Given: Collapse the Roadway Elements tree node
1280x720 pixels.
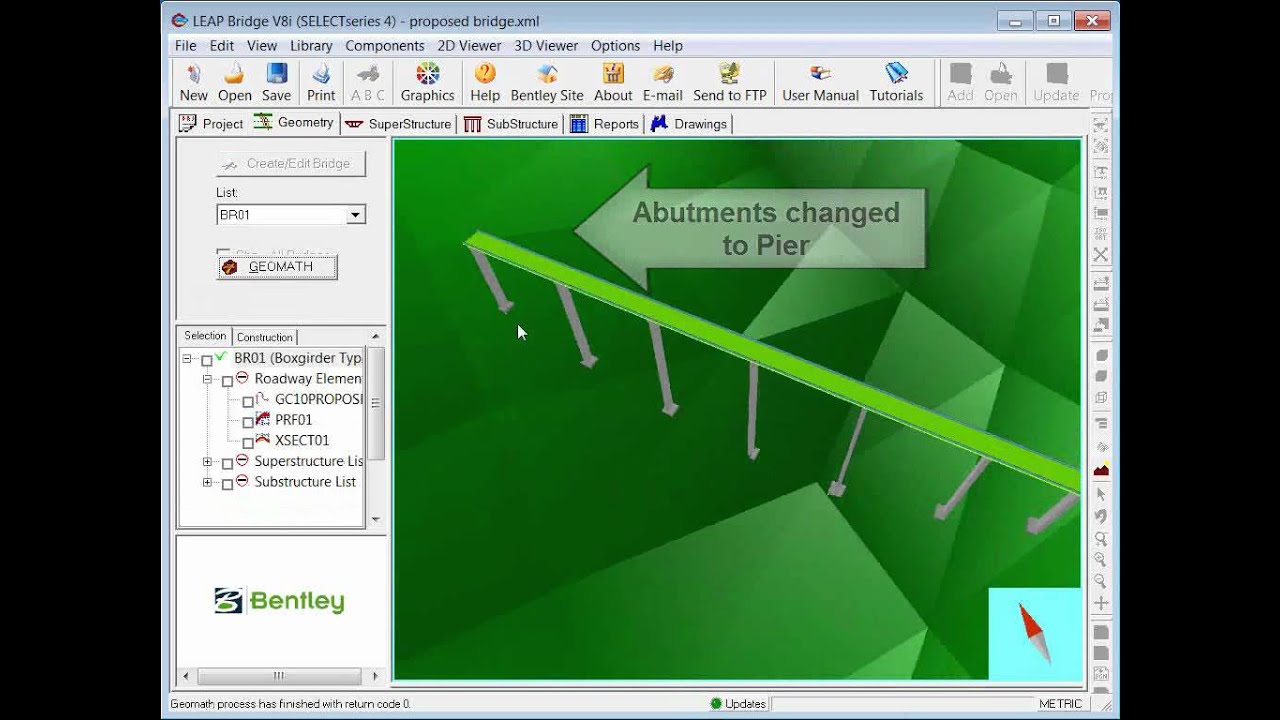Looking at the screenshot, I should (x=207, y=379).
